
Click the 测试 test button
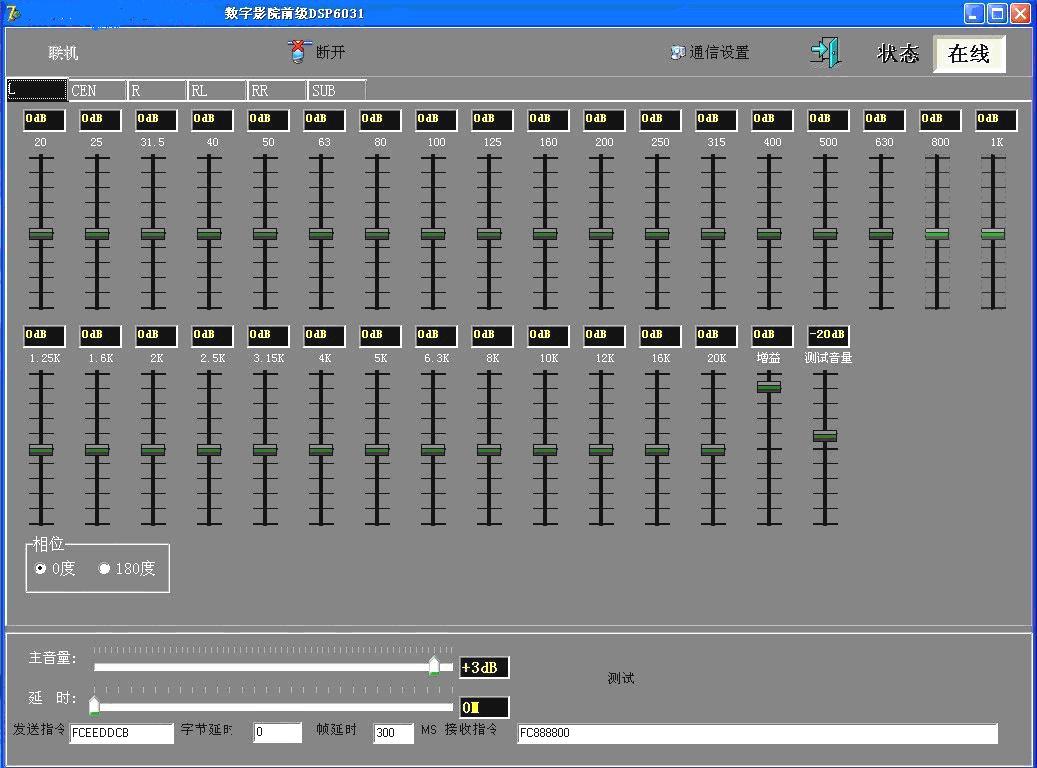(x=620, y=679)
